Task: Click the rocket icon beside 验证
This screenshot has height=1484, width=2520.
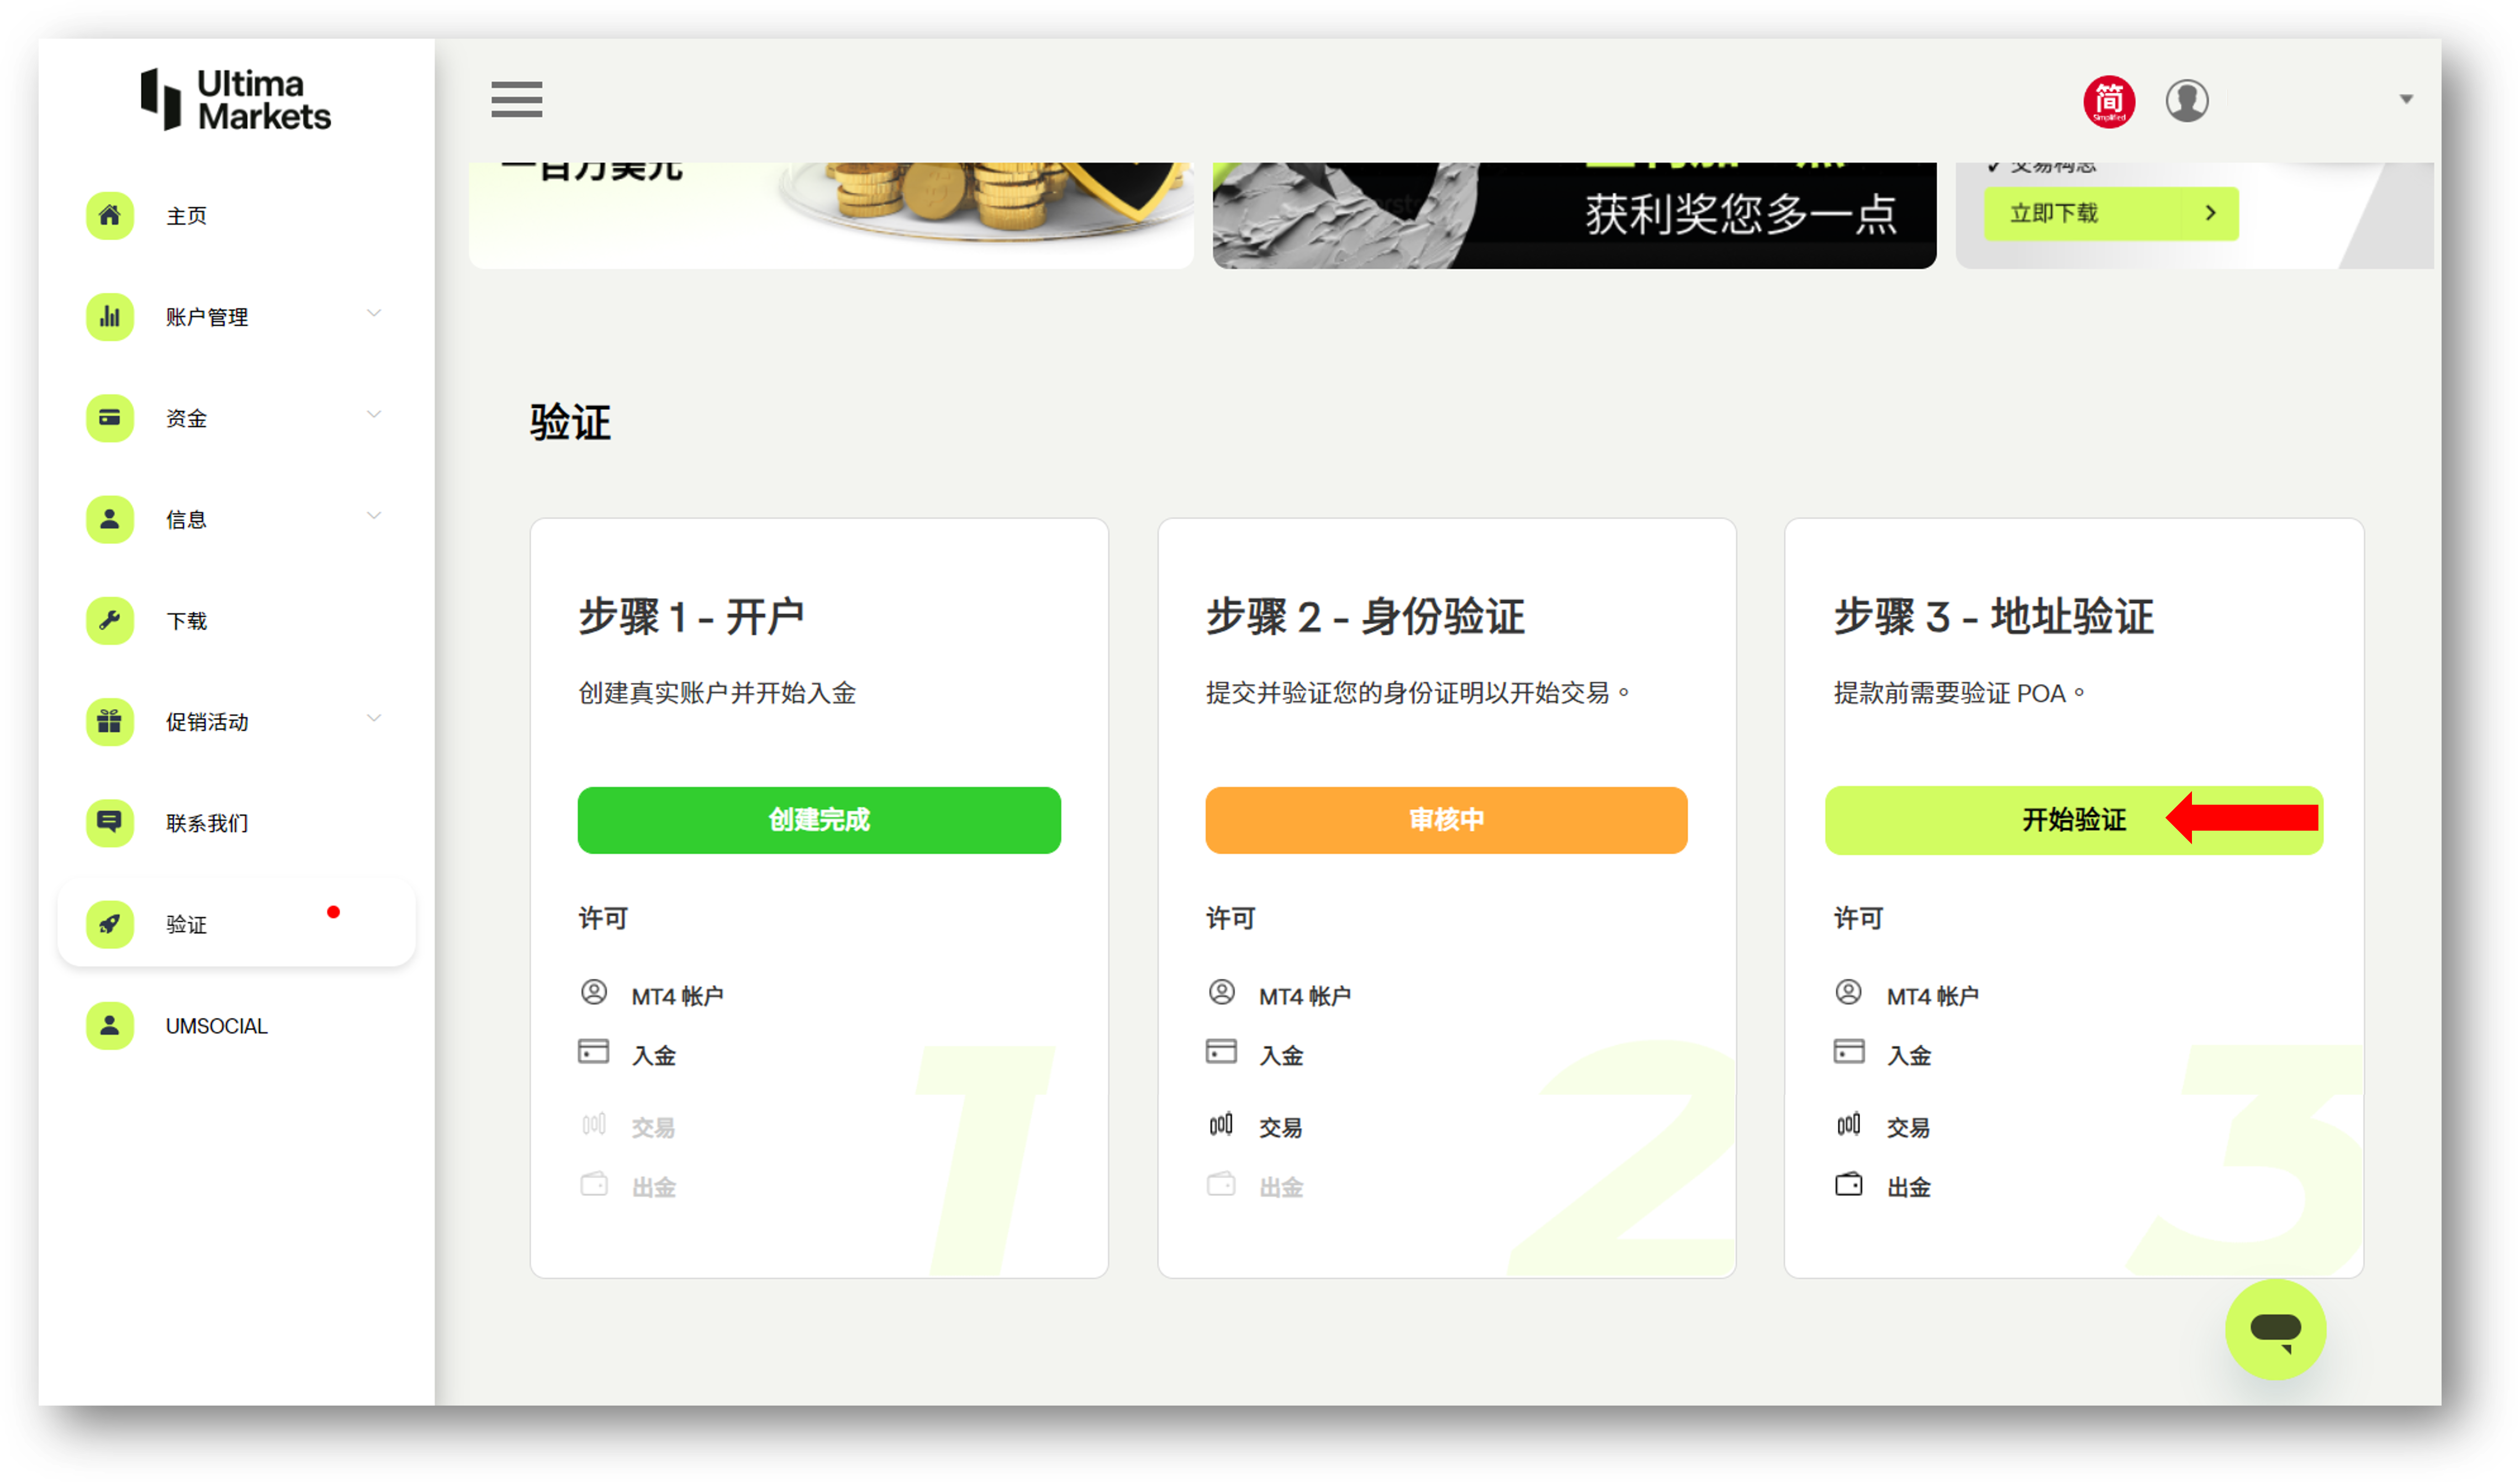Action: (x=110, y=923)
